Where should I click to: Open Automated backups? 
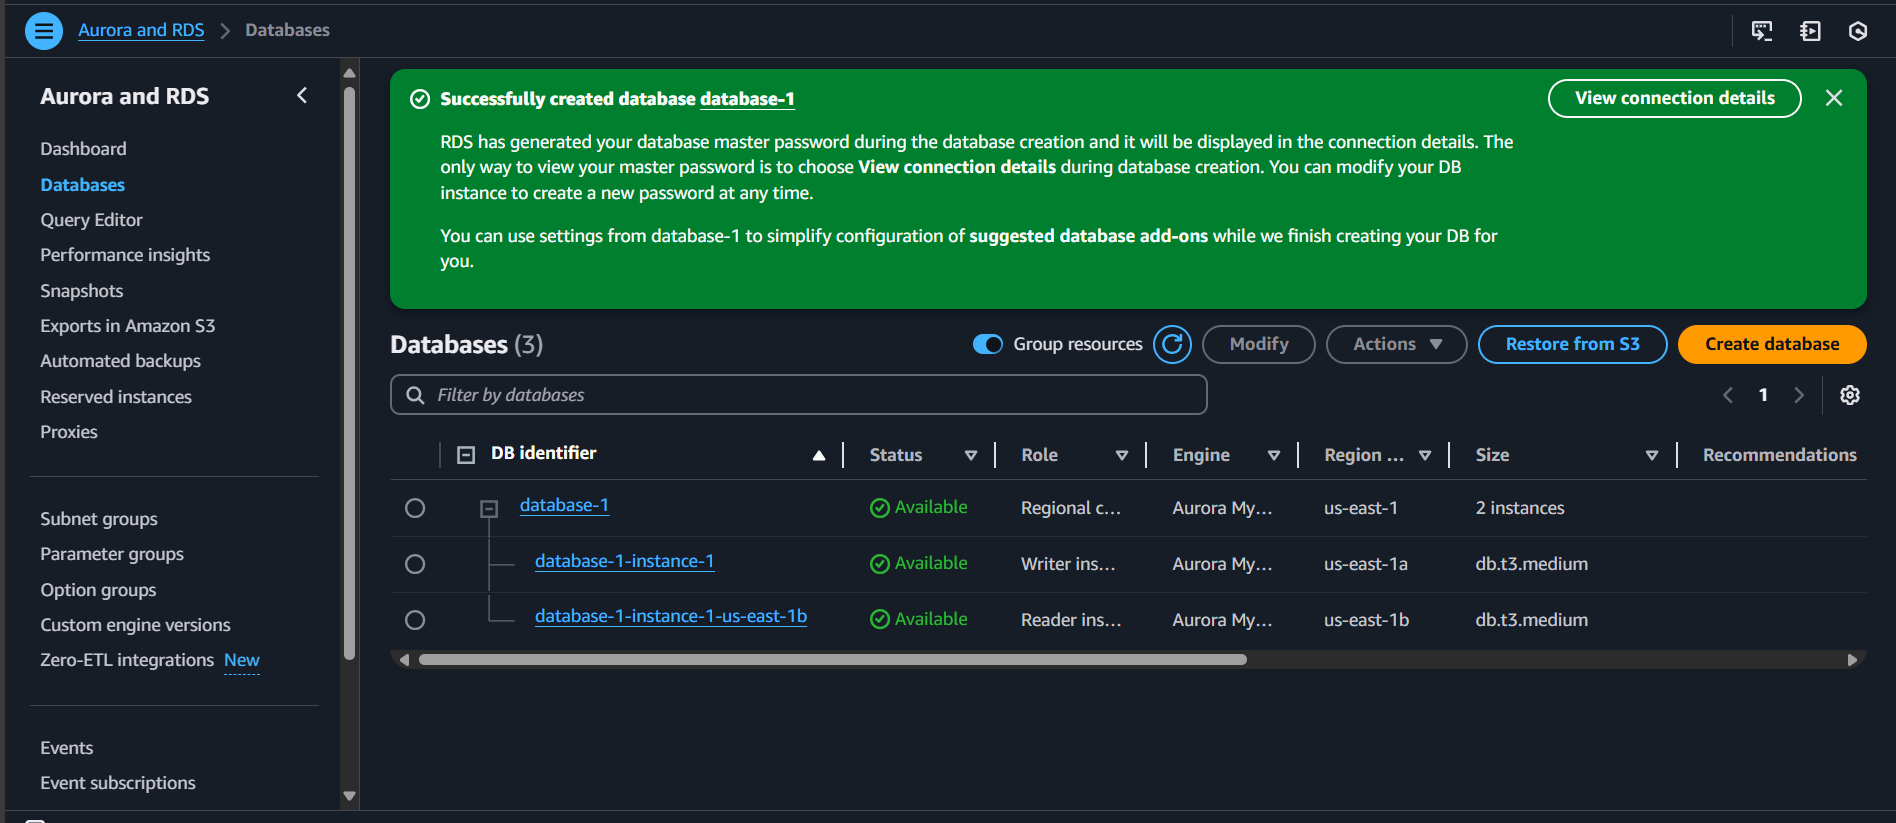[x=120, y=361]
